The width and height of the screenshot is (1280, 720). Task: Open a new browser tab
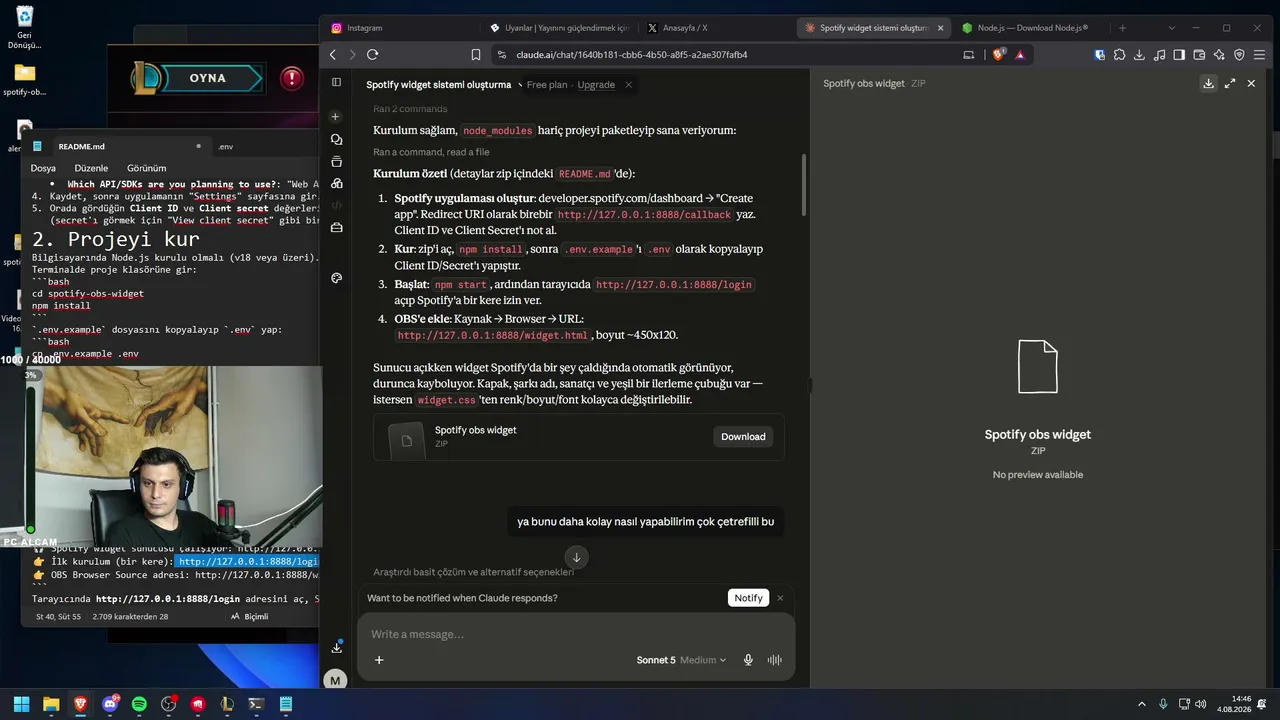click(1122, 28)
